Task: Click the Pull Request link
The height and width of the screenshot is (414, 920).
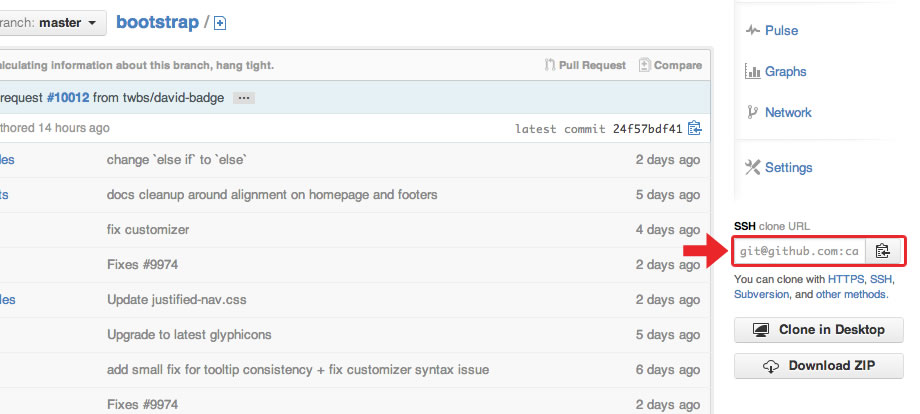Action: [585, 65]
